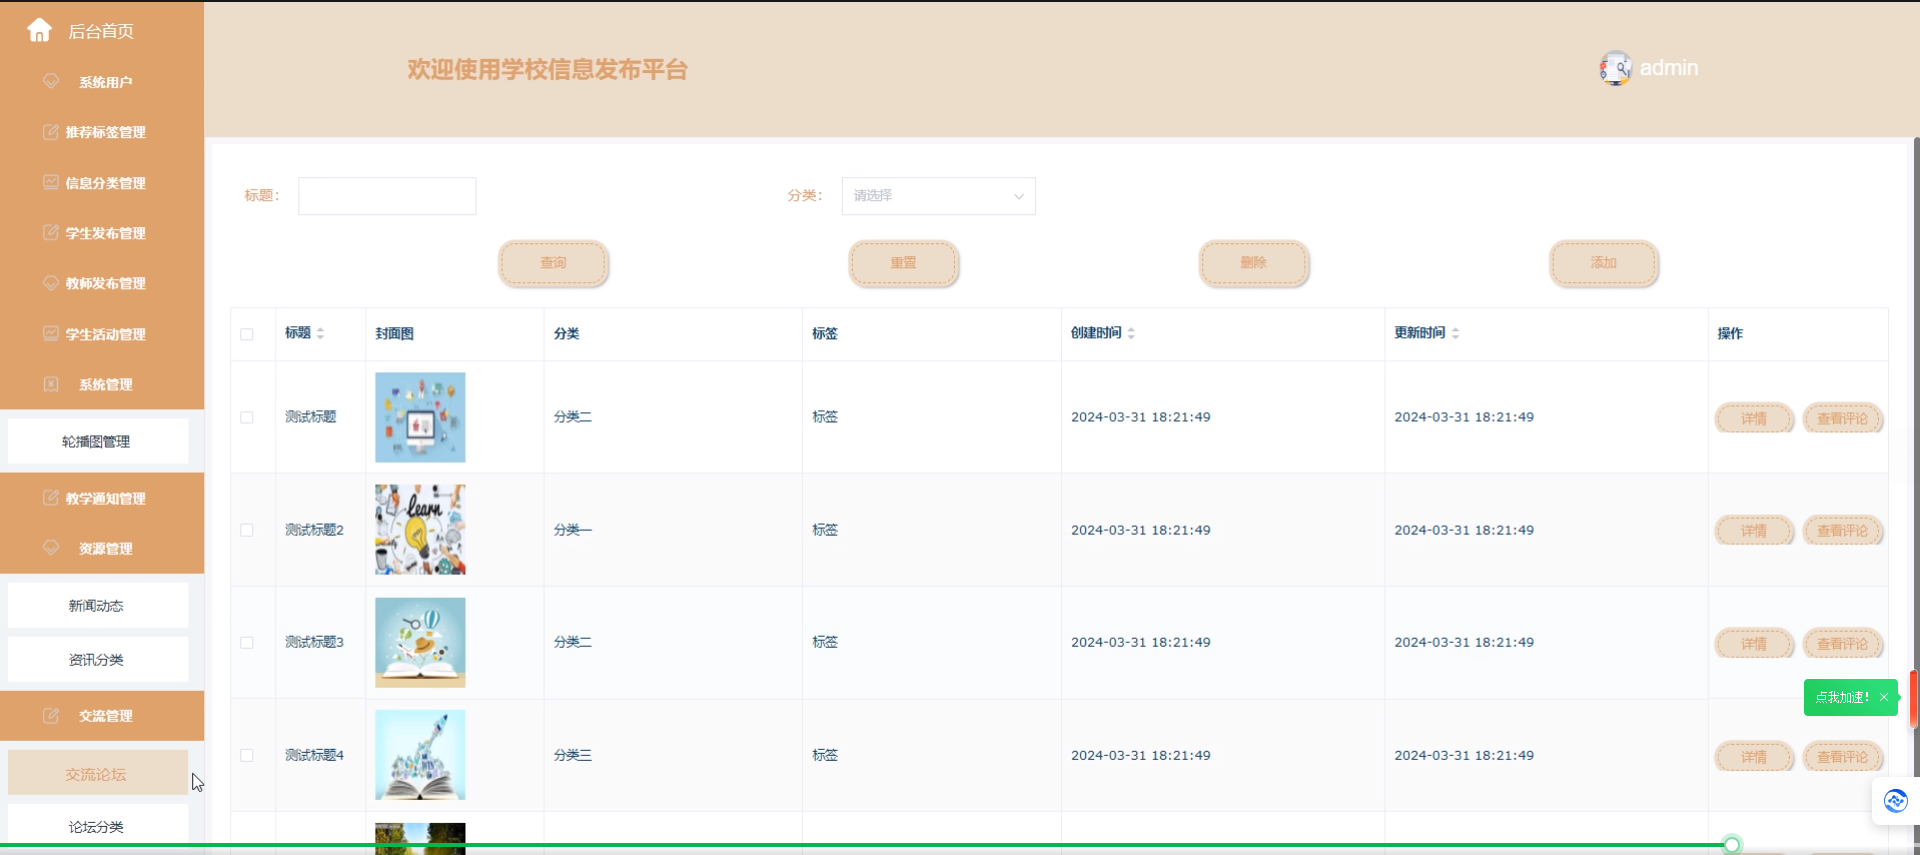1920x855 pixels.
Task: Sort by 更新时间 column arrows
Action: (1455, 333)
